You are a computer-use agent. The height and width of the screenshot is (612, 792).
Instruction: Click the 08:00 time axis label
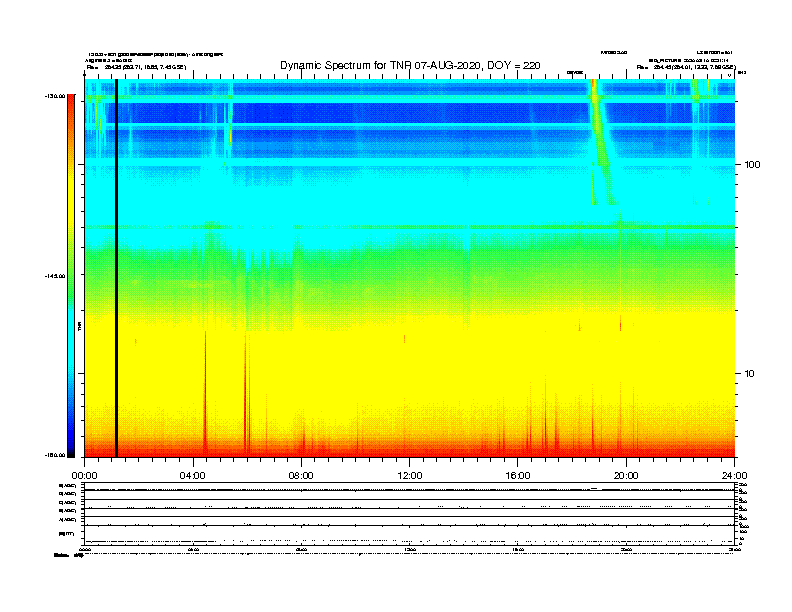click(x=301, y=476)
